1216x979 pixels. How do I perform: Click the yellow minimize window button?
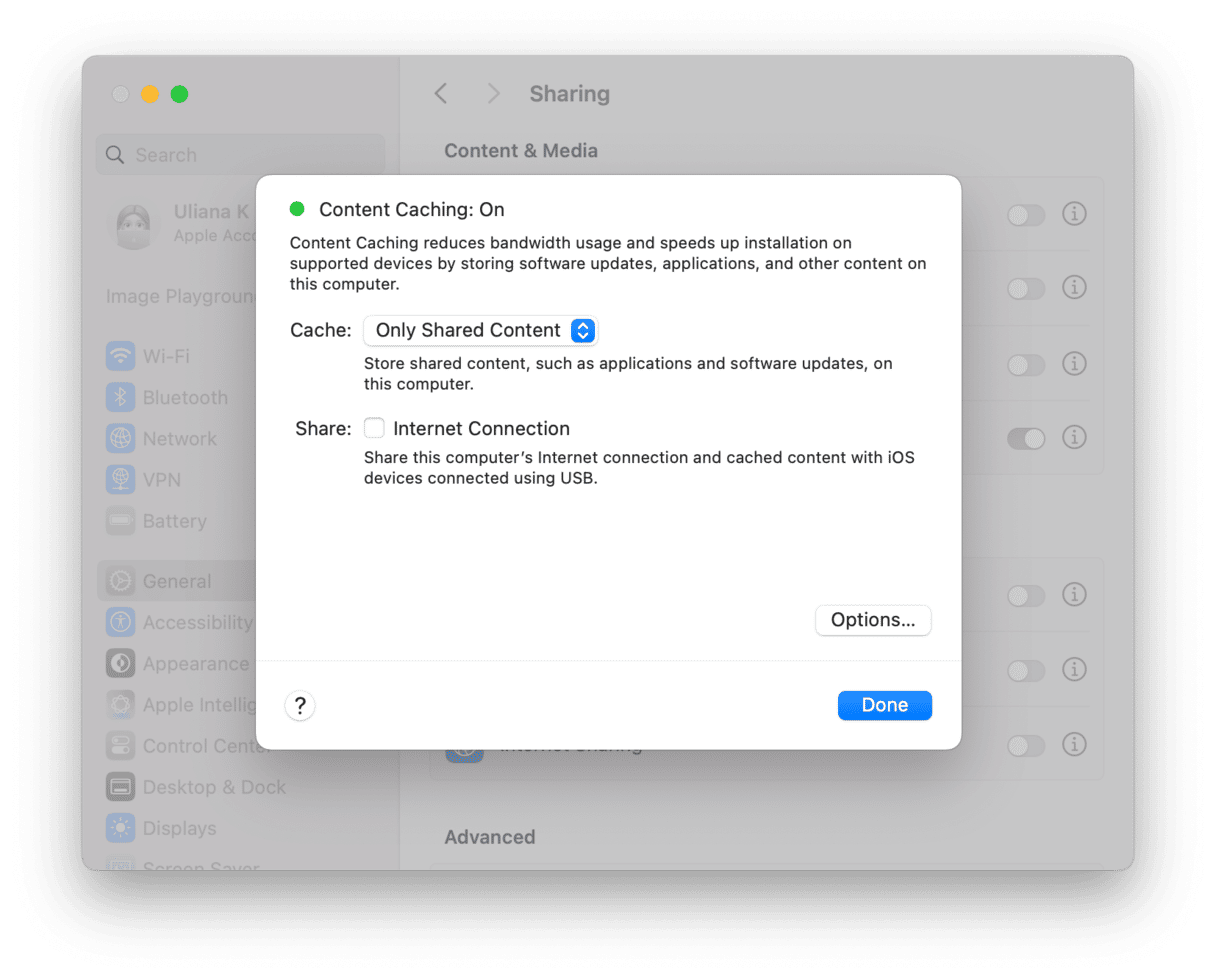pyautogui.click(x=150, y=94)
